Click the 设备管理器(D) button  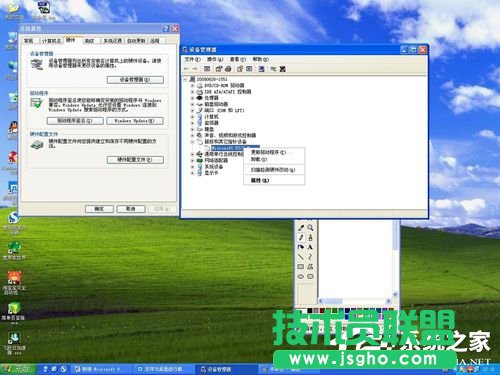pos(135,80)
